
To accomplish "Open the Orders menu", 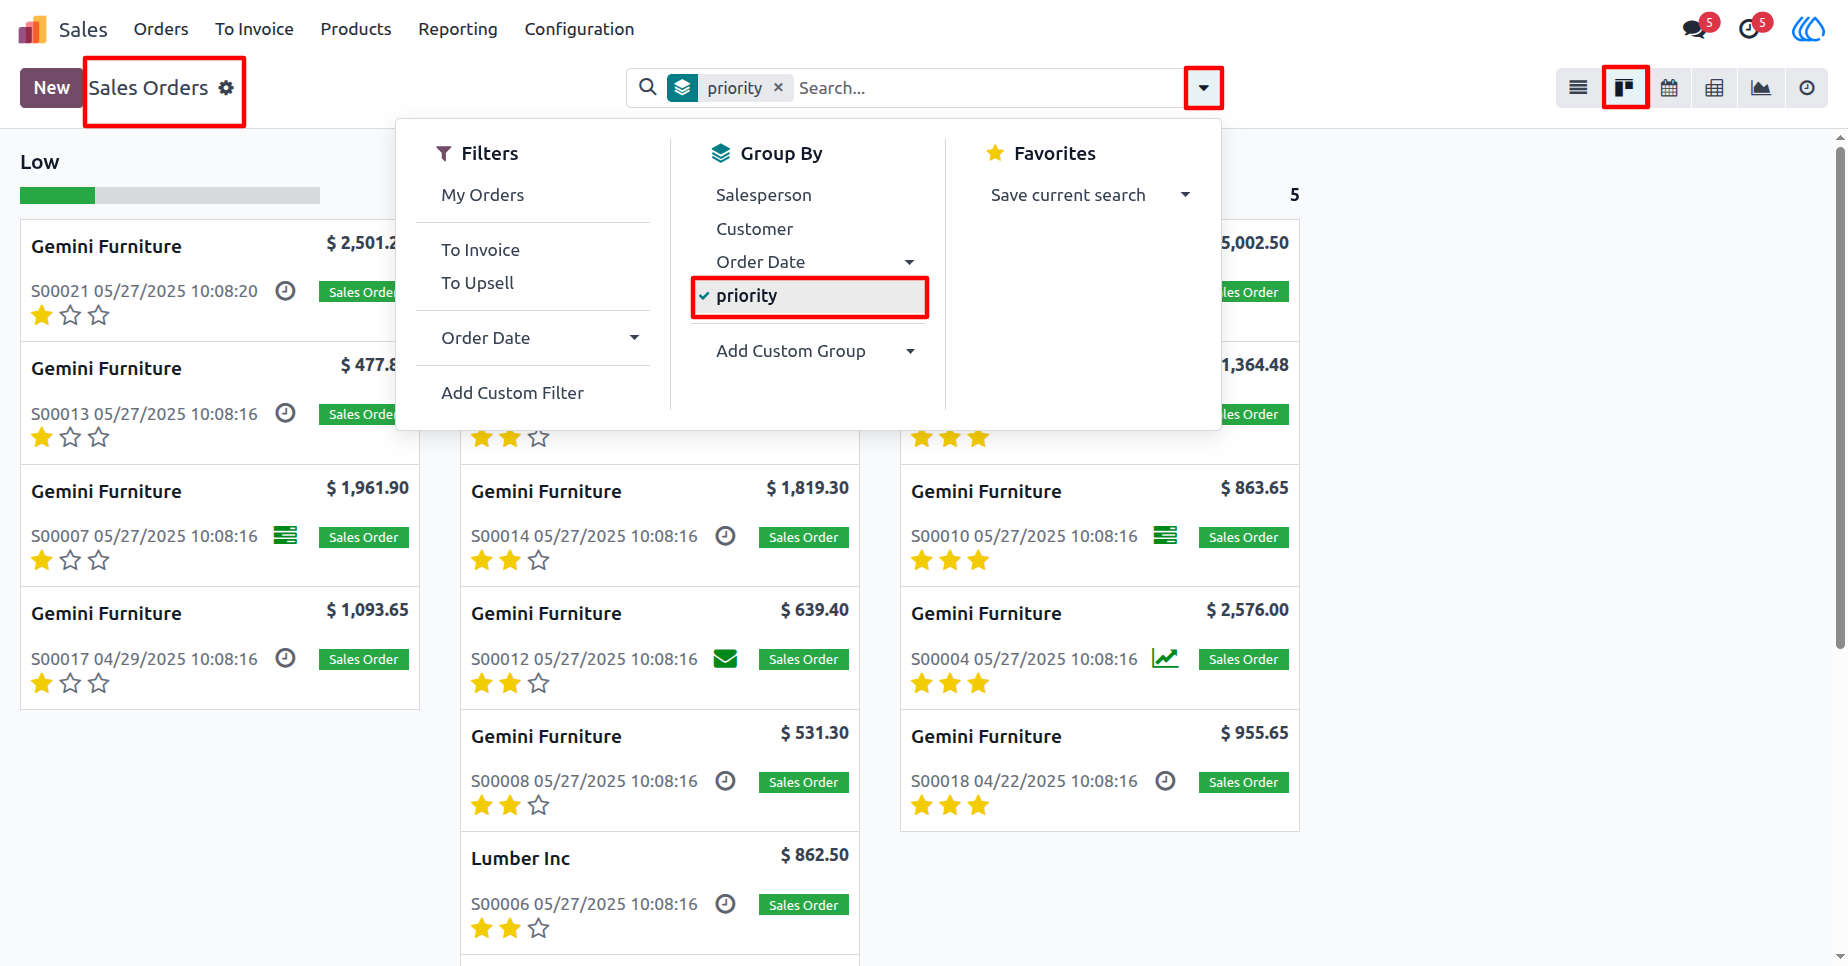I will point(161,29).
